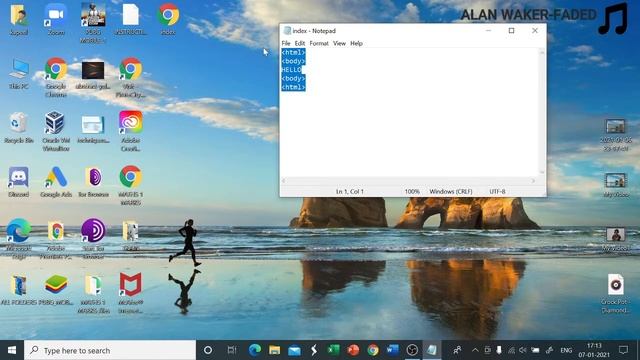Open the Mail app from the taskbar
Viewport: 640px width, 360px height.
(x=294, y=350)
